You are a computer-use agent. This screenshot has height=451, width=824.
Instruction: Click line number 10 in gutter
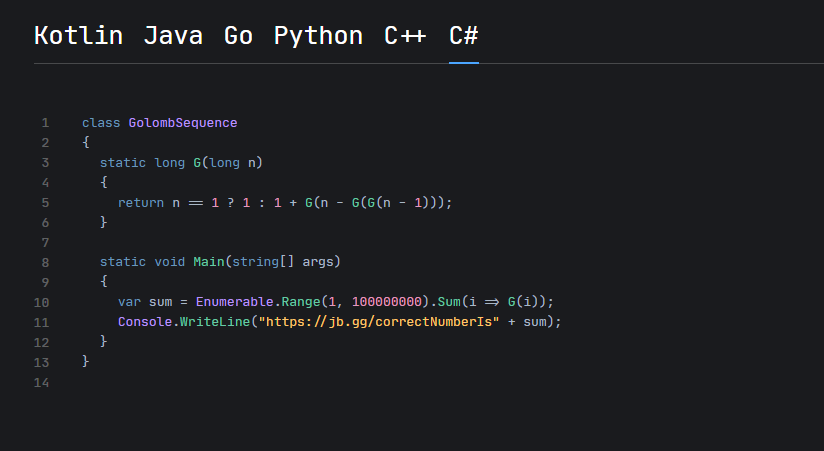pos(42,303)
